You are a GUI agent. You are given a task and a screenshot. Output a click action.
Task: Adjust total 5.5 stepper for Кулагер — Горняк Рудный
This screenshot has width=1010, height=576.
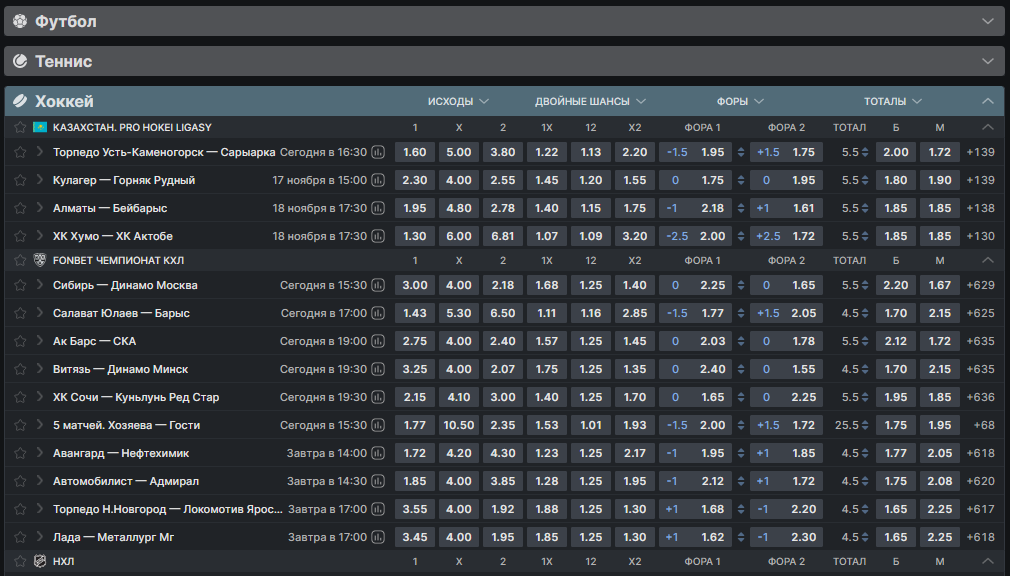(x=865, y=180)
